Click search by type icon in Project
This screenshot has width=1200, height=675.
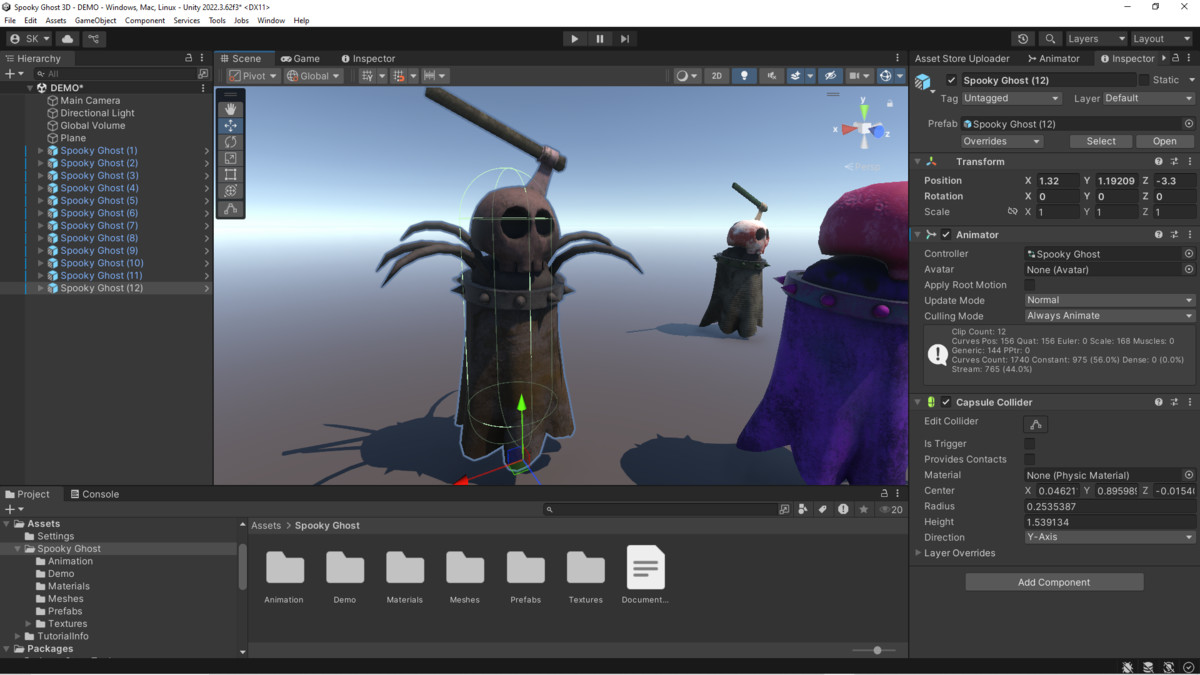[x=803, y=509]
